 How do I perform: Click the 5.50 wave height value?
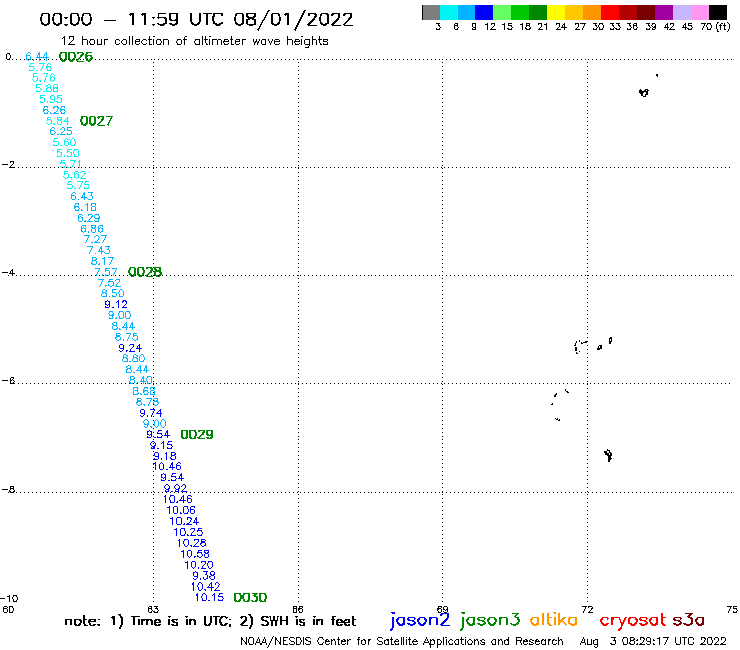[68, 153]
